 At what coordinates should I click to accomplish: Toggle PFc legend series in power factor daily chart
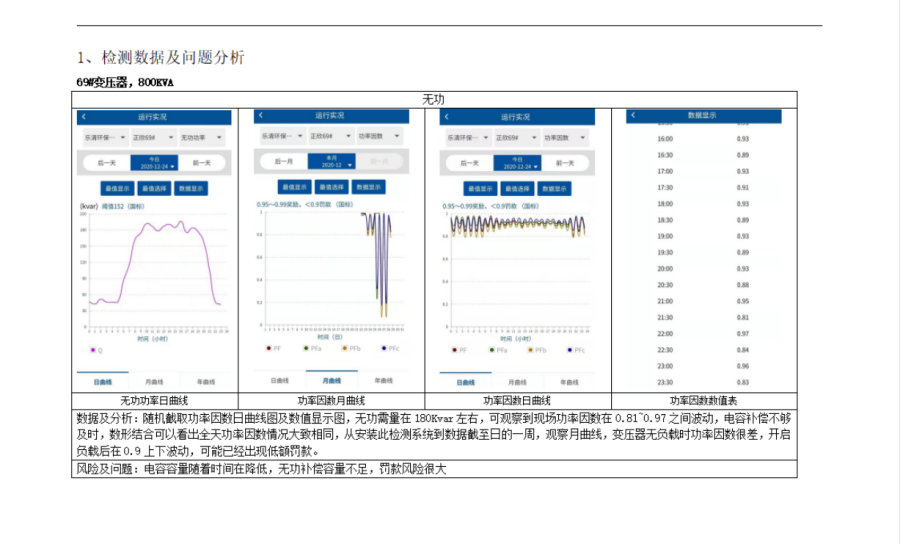(569, 350)
